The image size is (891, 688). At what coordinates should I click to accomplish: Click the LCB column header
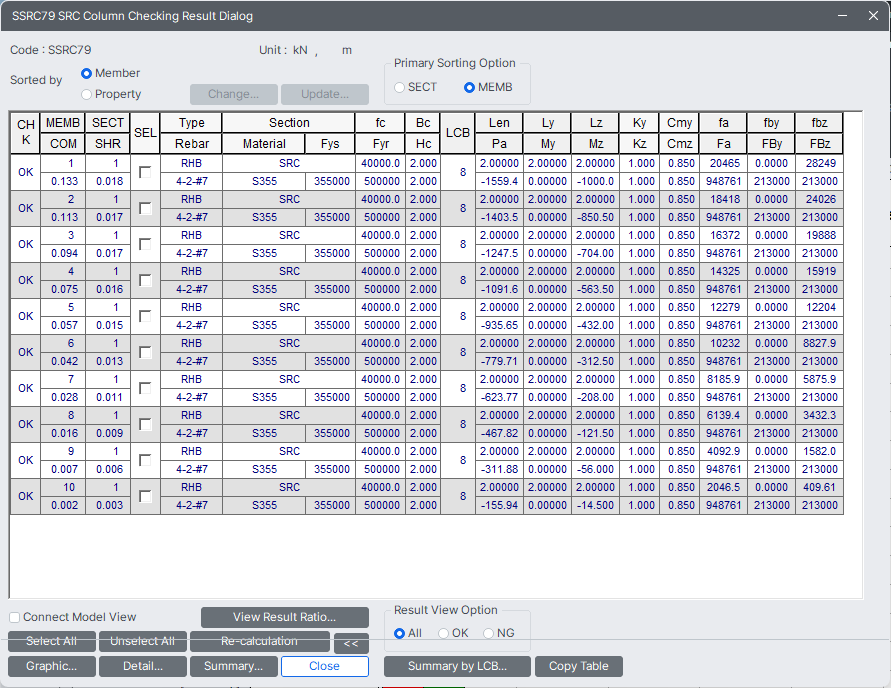tap(457, 133)
